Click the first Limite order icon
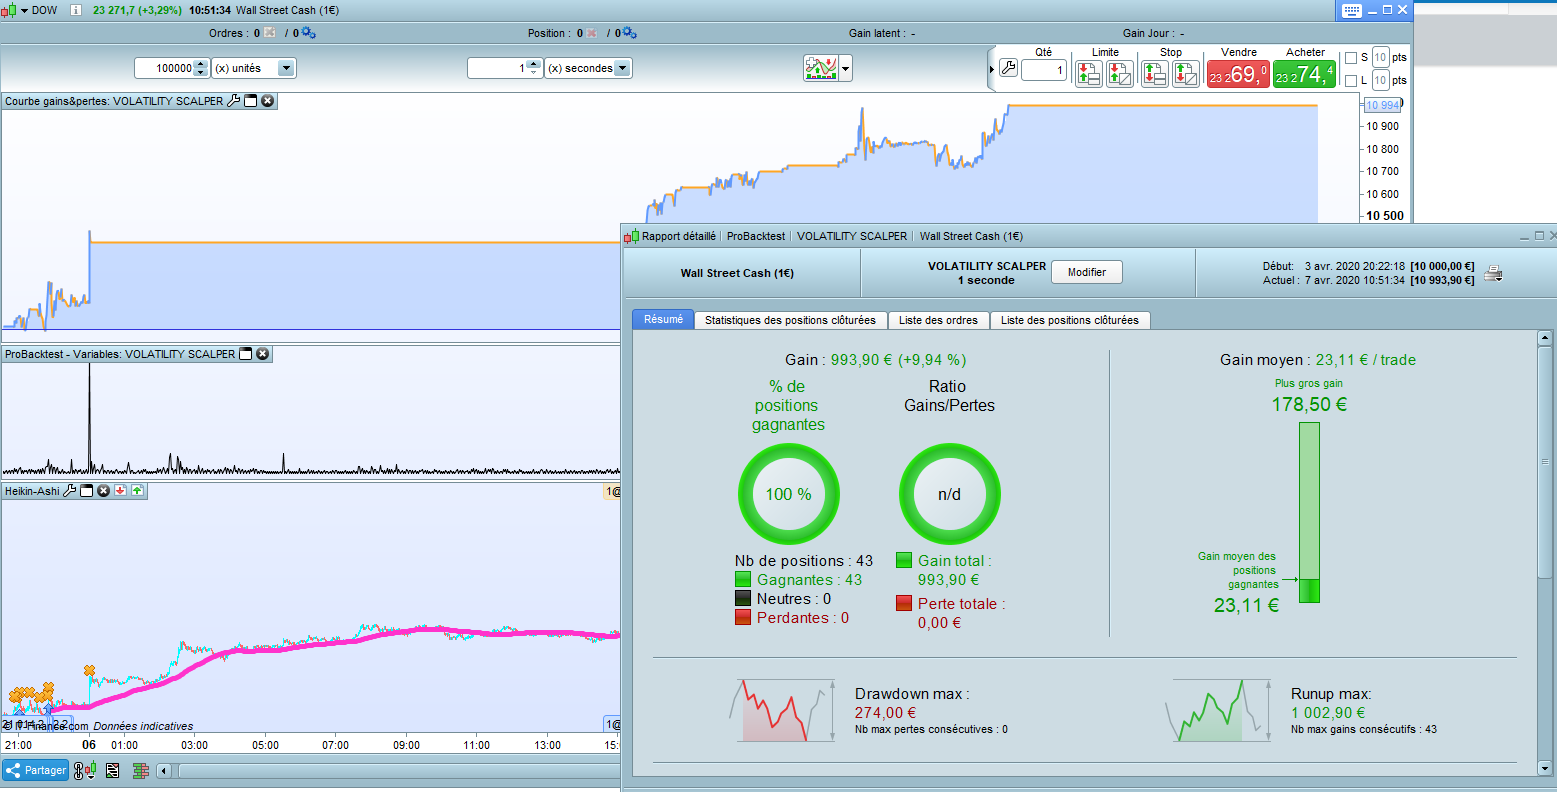 click(x=1088, y=74)
